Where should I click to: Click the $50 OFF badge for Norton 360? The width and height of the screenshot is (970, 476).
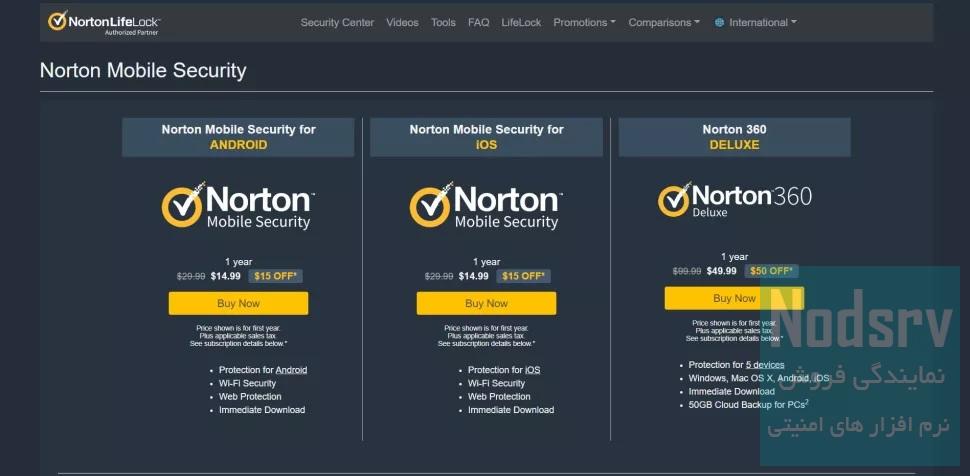click(x=771, y=270)
